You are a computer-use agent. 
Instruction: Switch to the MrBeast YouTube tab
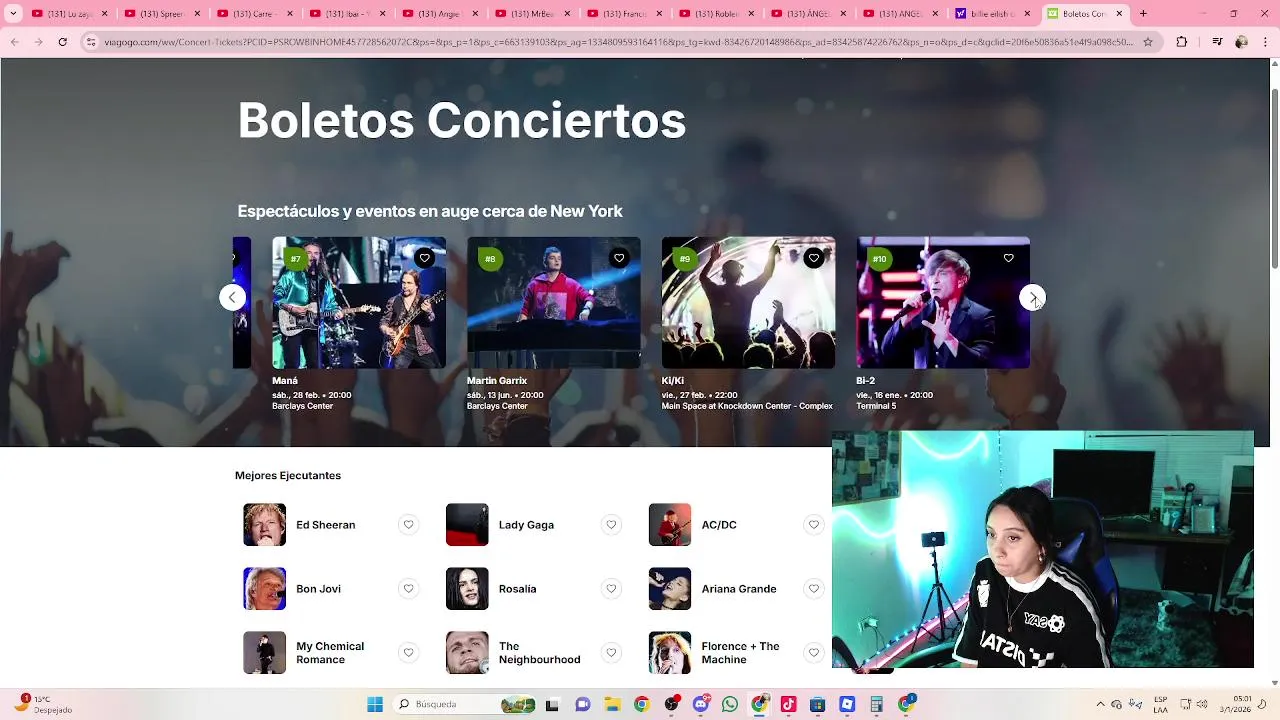531,14
